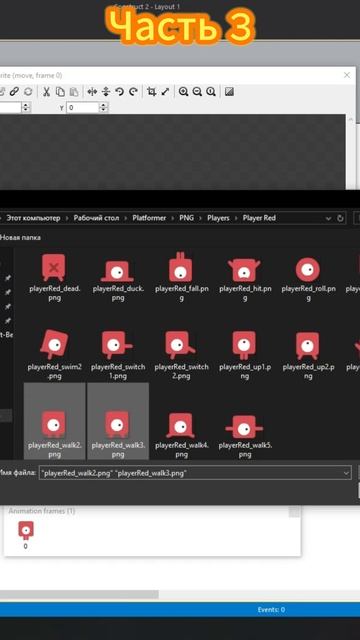Select the Crop tool icon
360x640 pixels.
point(151,91)
